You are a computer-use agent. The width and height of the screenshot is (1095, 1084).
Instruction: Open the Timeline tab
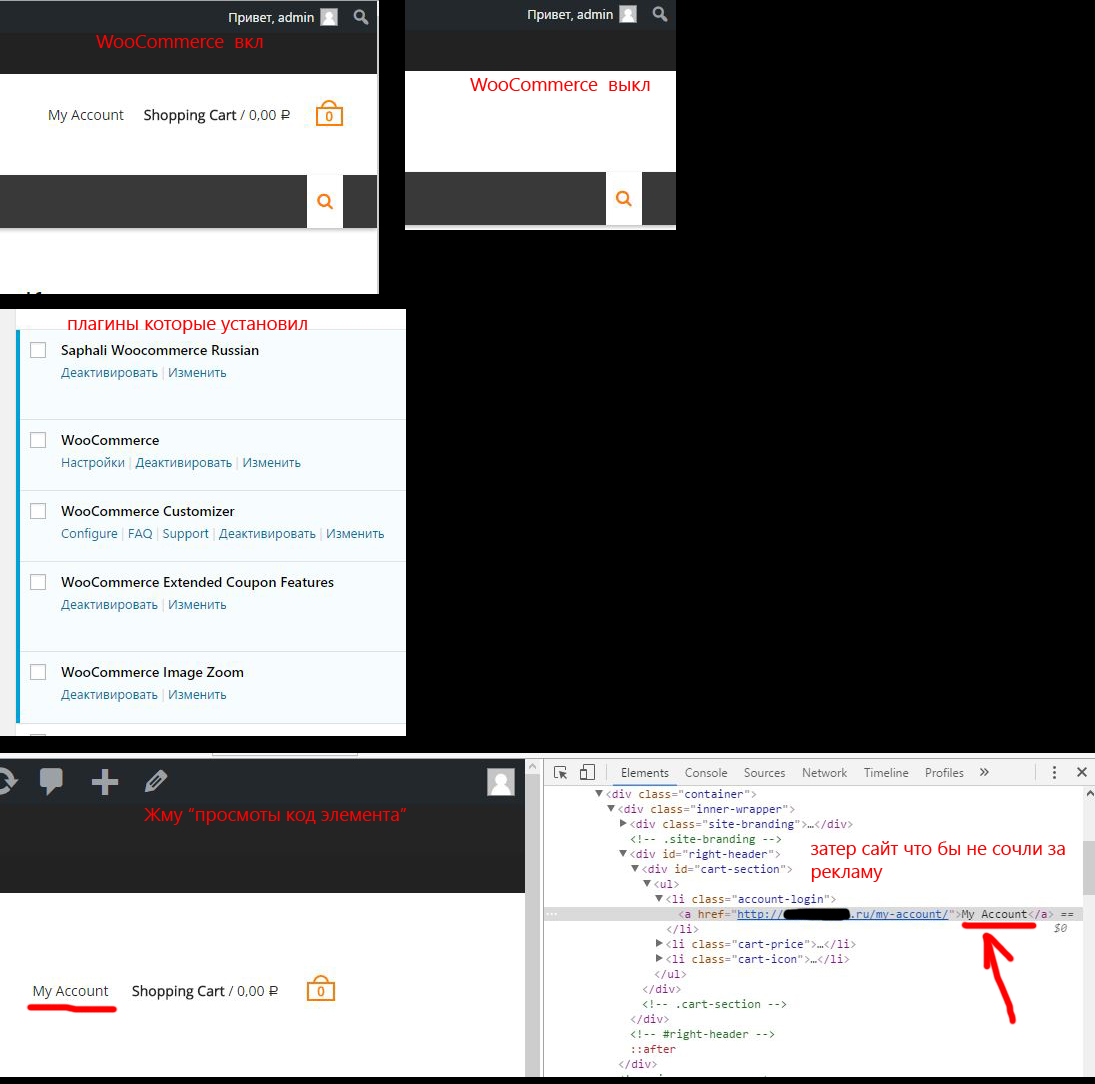tap(885, 772)
